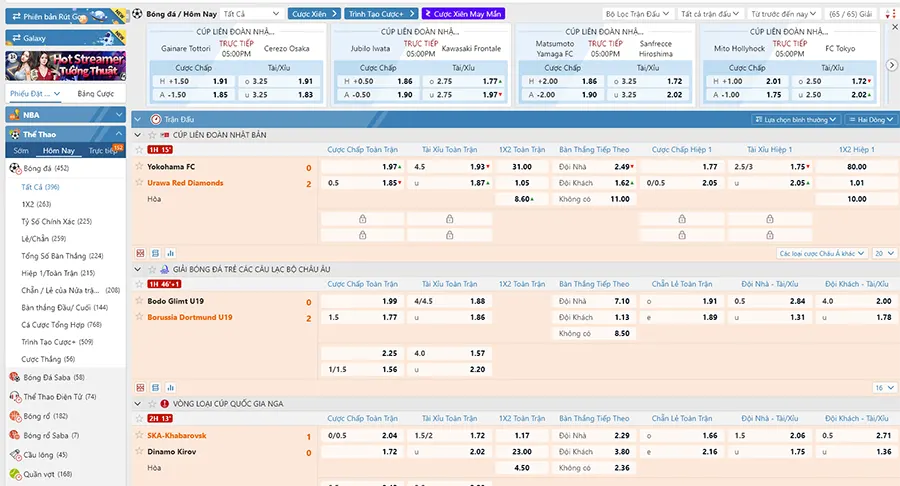Click the Cược Xiên button

pos(313,14)
